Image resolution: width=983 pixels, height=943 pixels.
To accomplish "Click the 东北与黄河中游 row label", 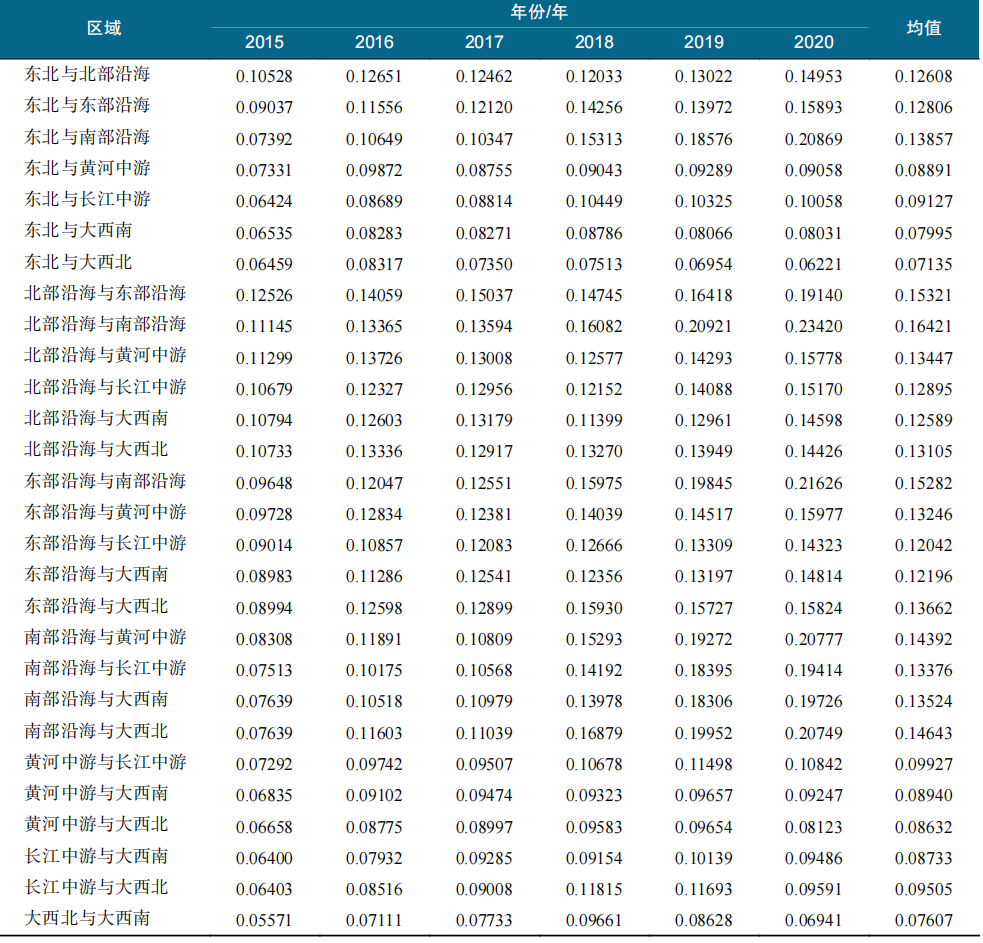I will 88,168.
